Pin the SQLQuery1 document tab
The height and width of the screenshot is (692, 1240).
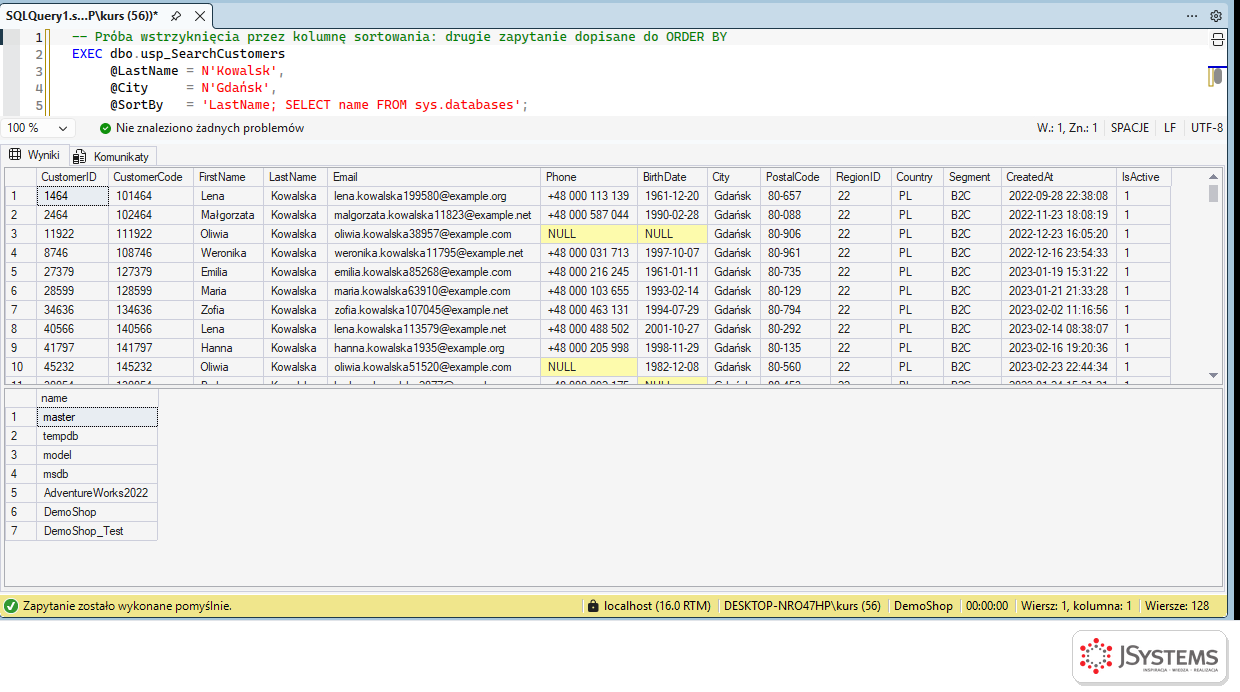[175, 16]
